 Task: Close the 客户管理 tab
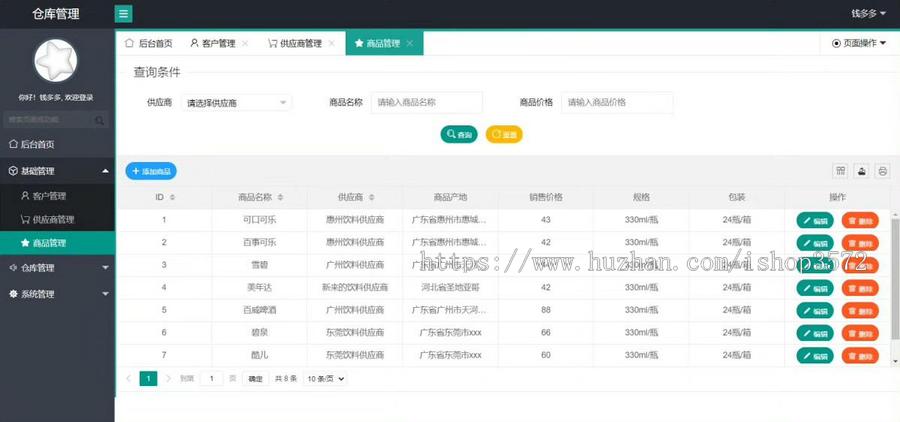tap(245, 43)
